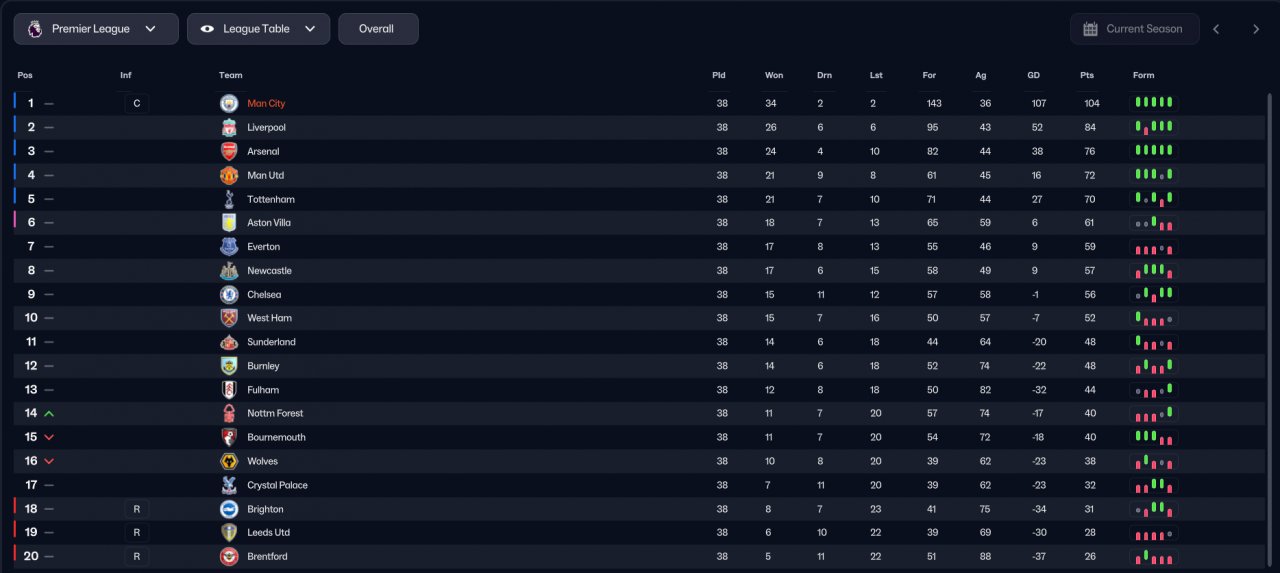Open the Man City team link
Screen dimensions: 1280x573
click(x=266, y=103)
